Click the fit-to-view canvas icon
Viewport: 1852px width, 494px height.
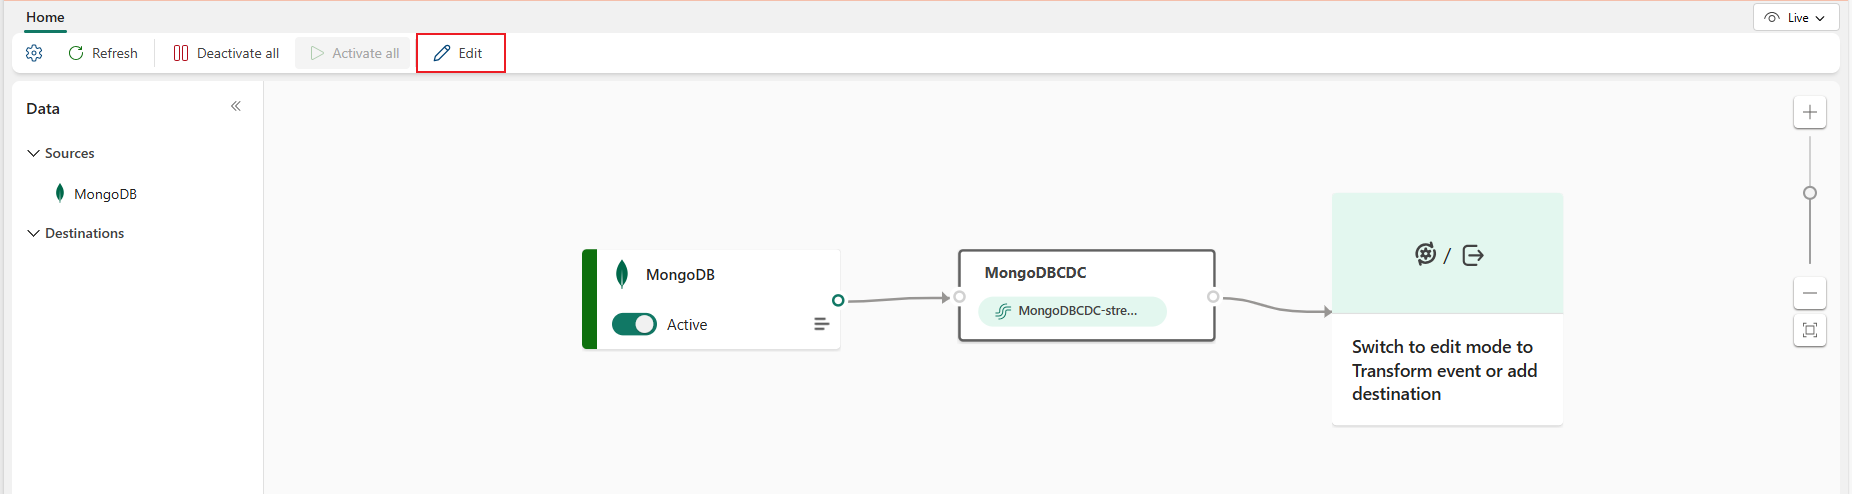(1810, 330)
